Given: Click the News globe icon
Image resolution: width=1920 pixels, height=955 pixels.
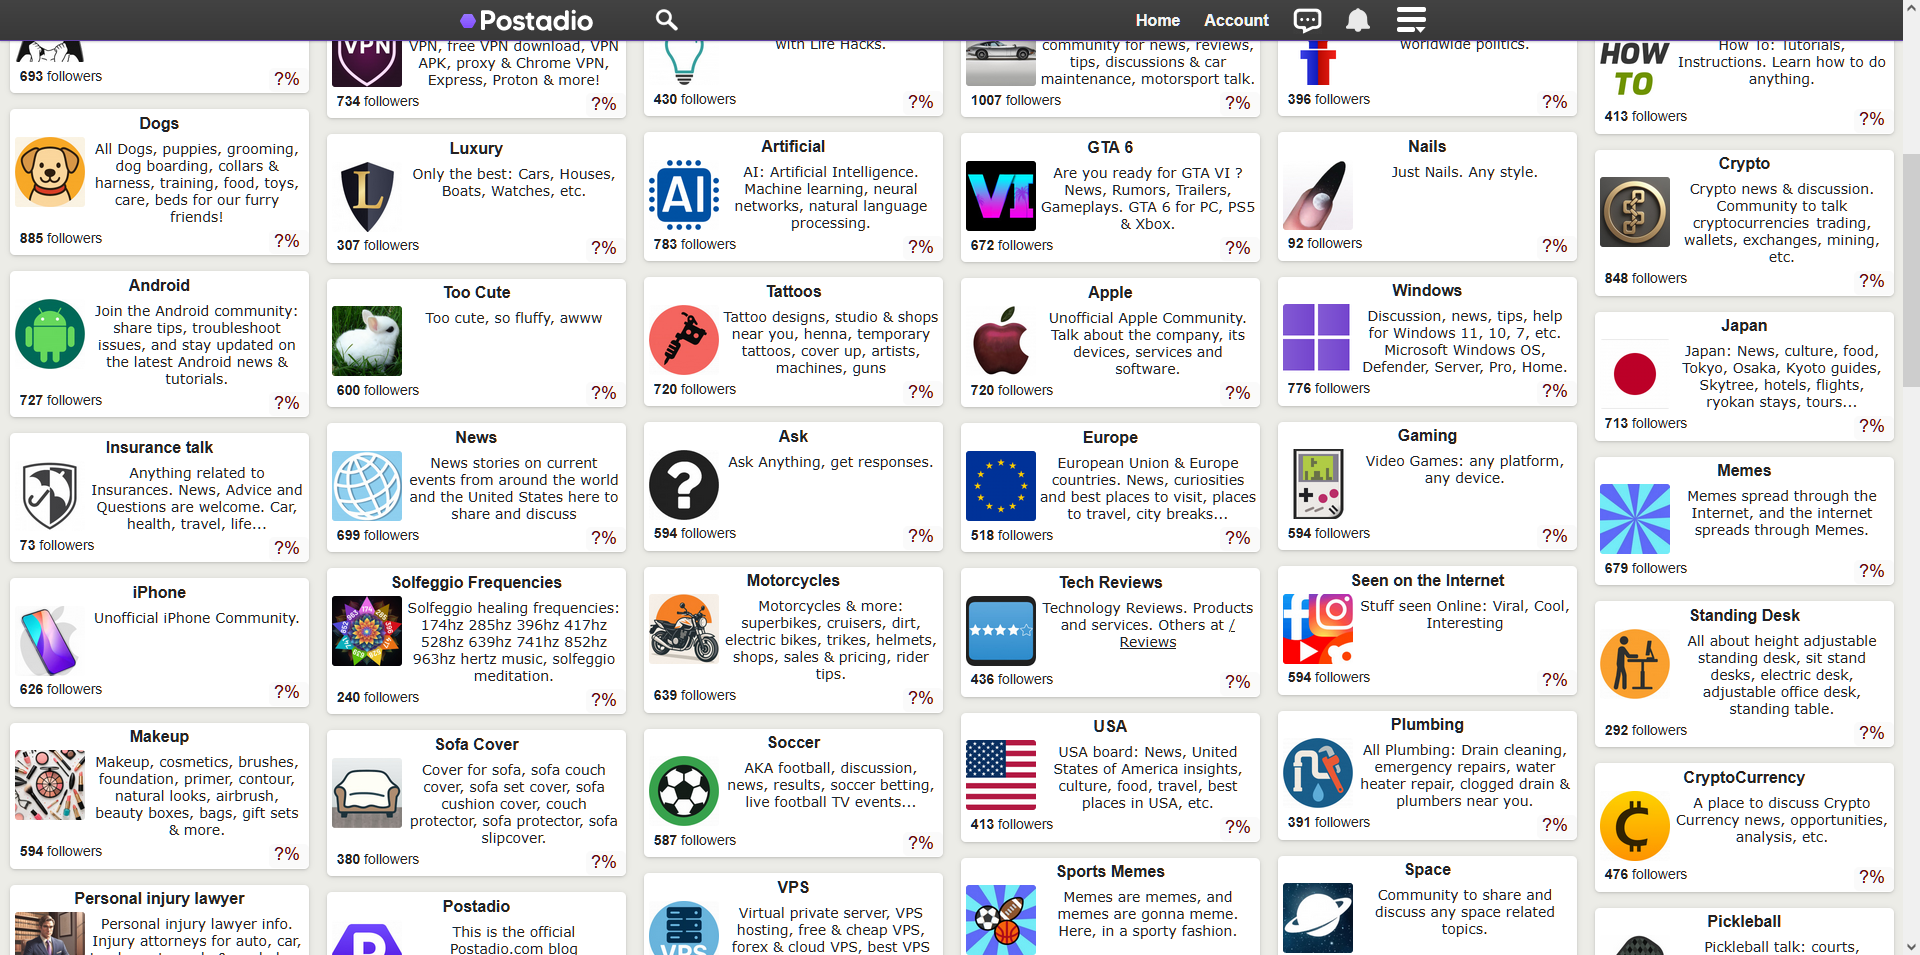Looking at the screenshot, I should coord(367,486).
